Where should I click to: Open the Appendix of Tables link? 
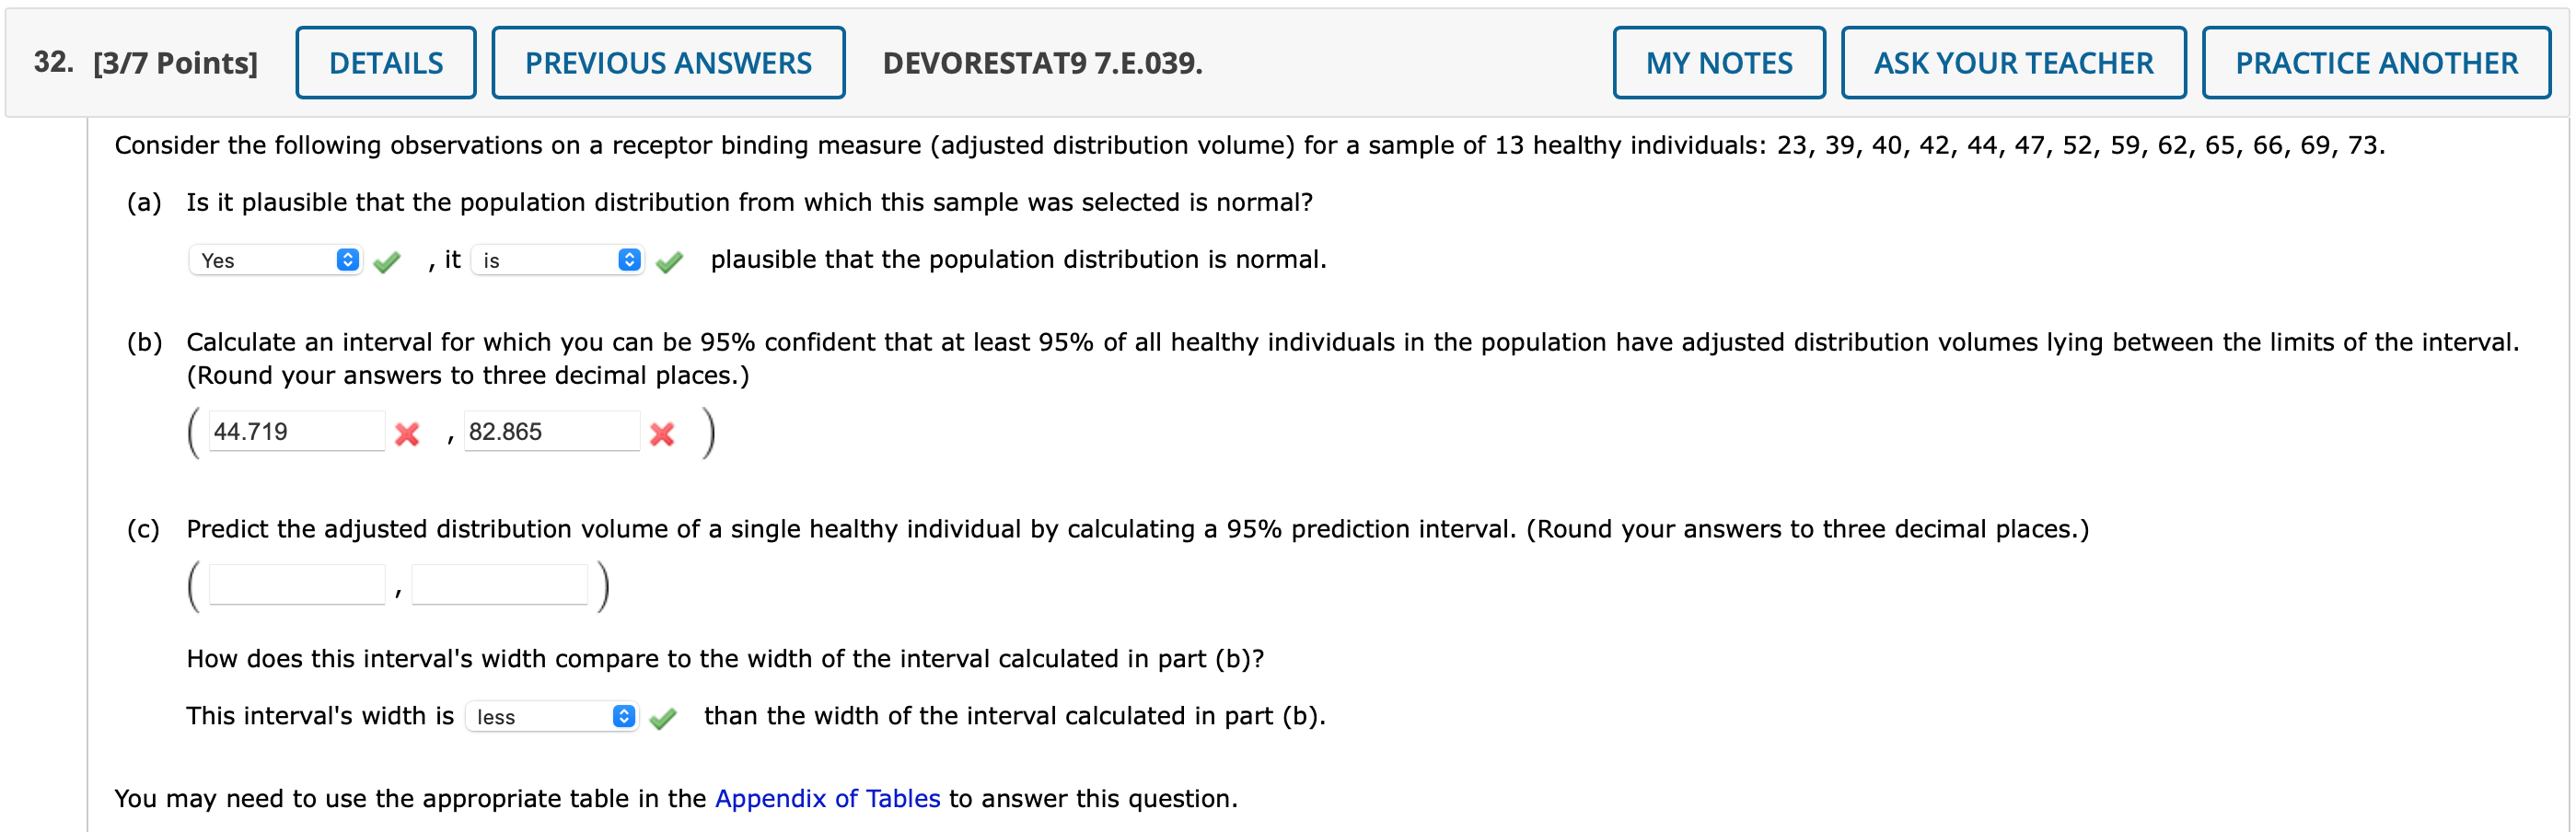tap(826, 798)
